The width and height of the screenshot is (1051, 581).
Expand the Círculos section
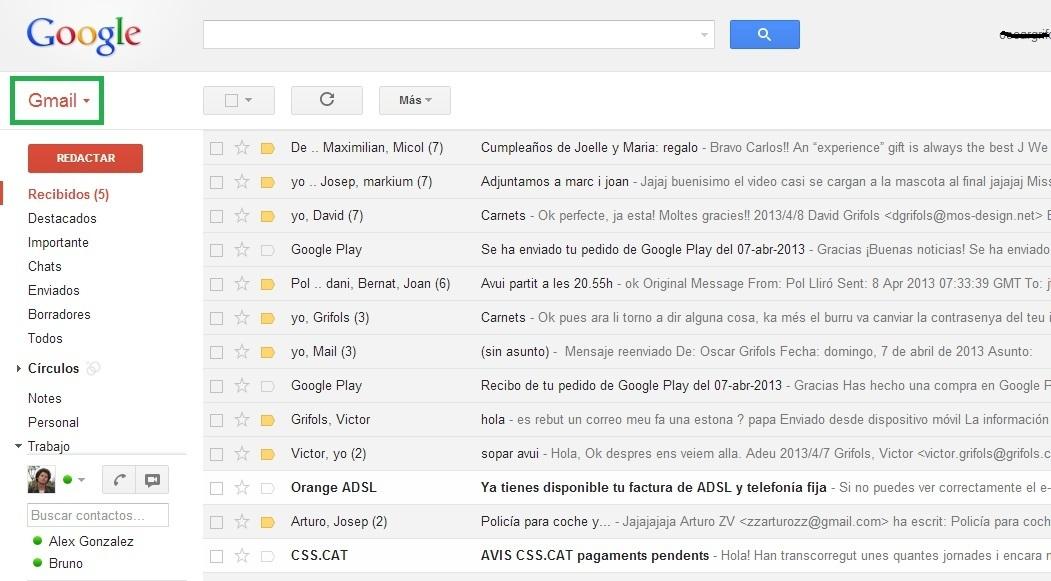[x=19, y=369]
